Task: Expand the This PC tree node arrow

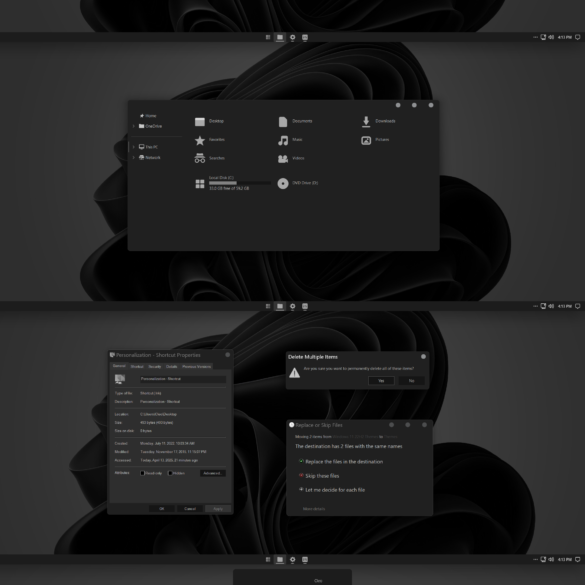Action: pyautogui.click(x=134, y=147)
